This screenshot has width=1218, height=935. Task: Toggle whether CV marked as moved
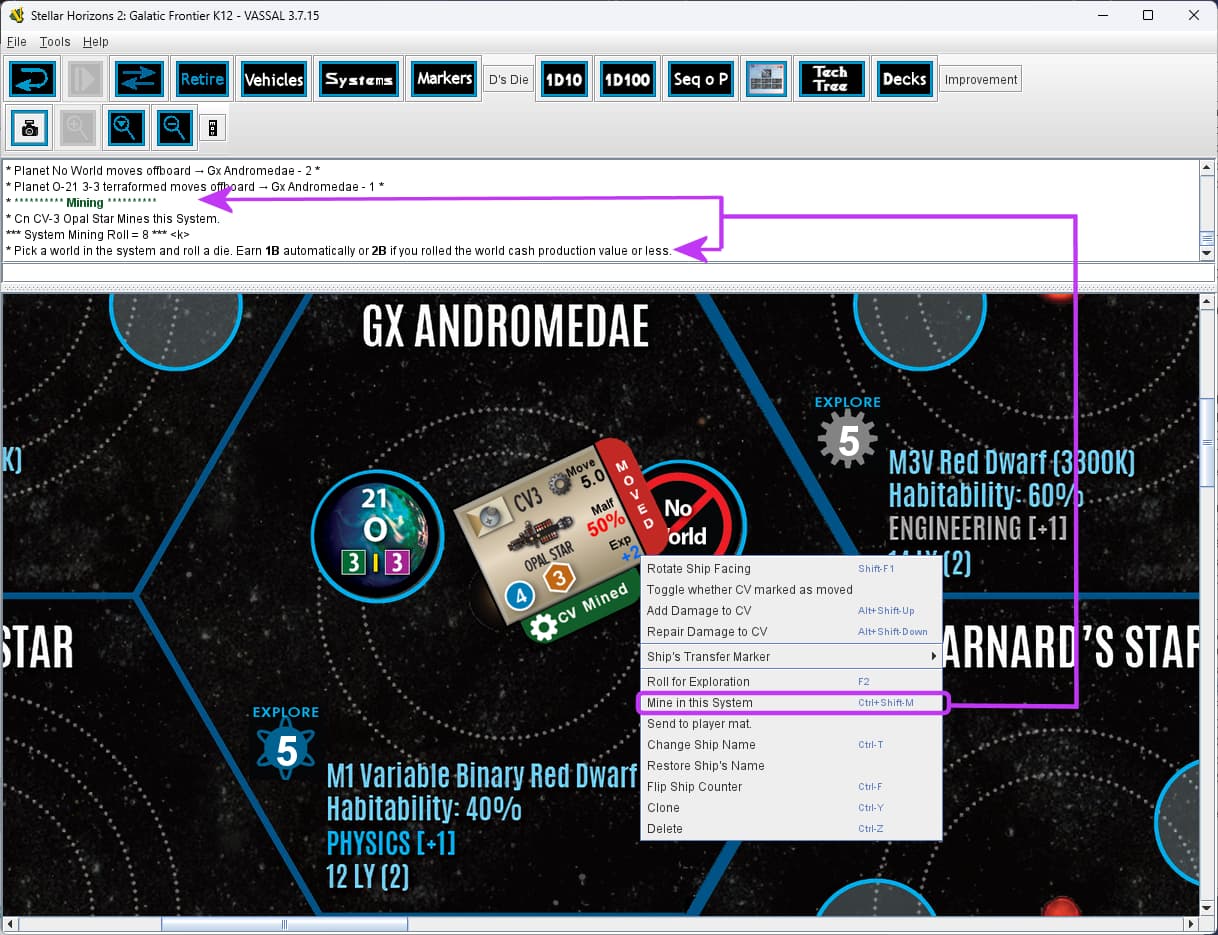coord(791,590)
